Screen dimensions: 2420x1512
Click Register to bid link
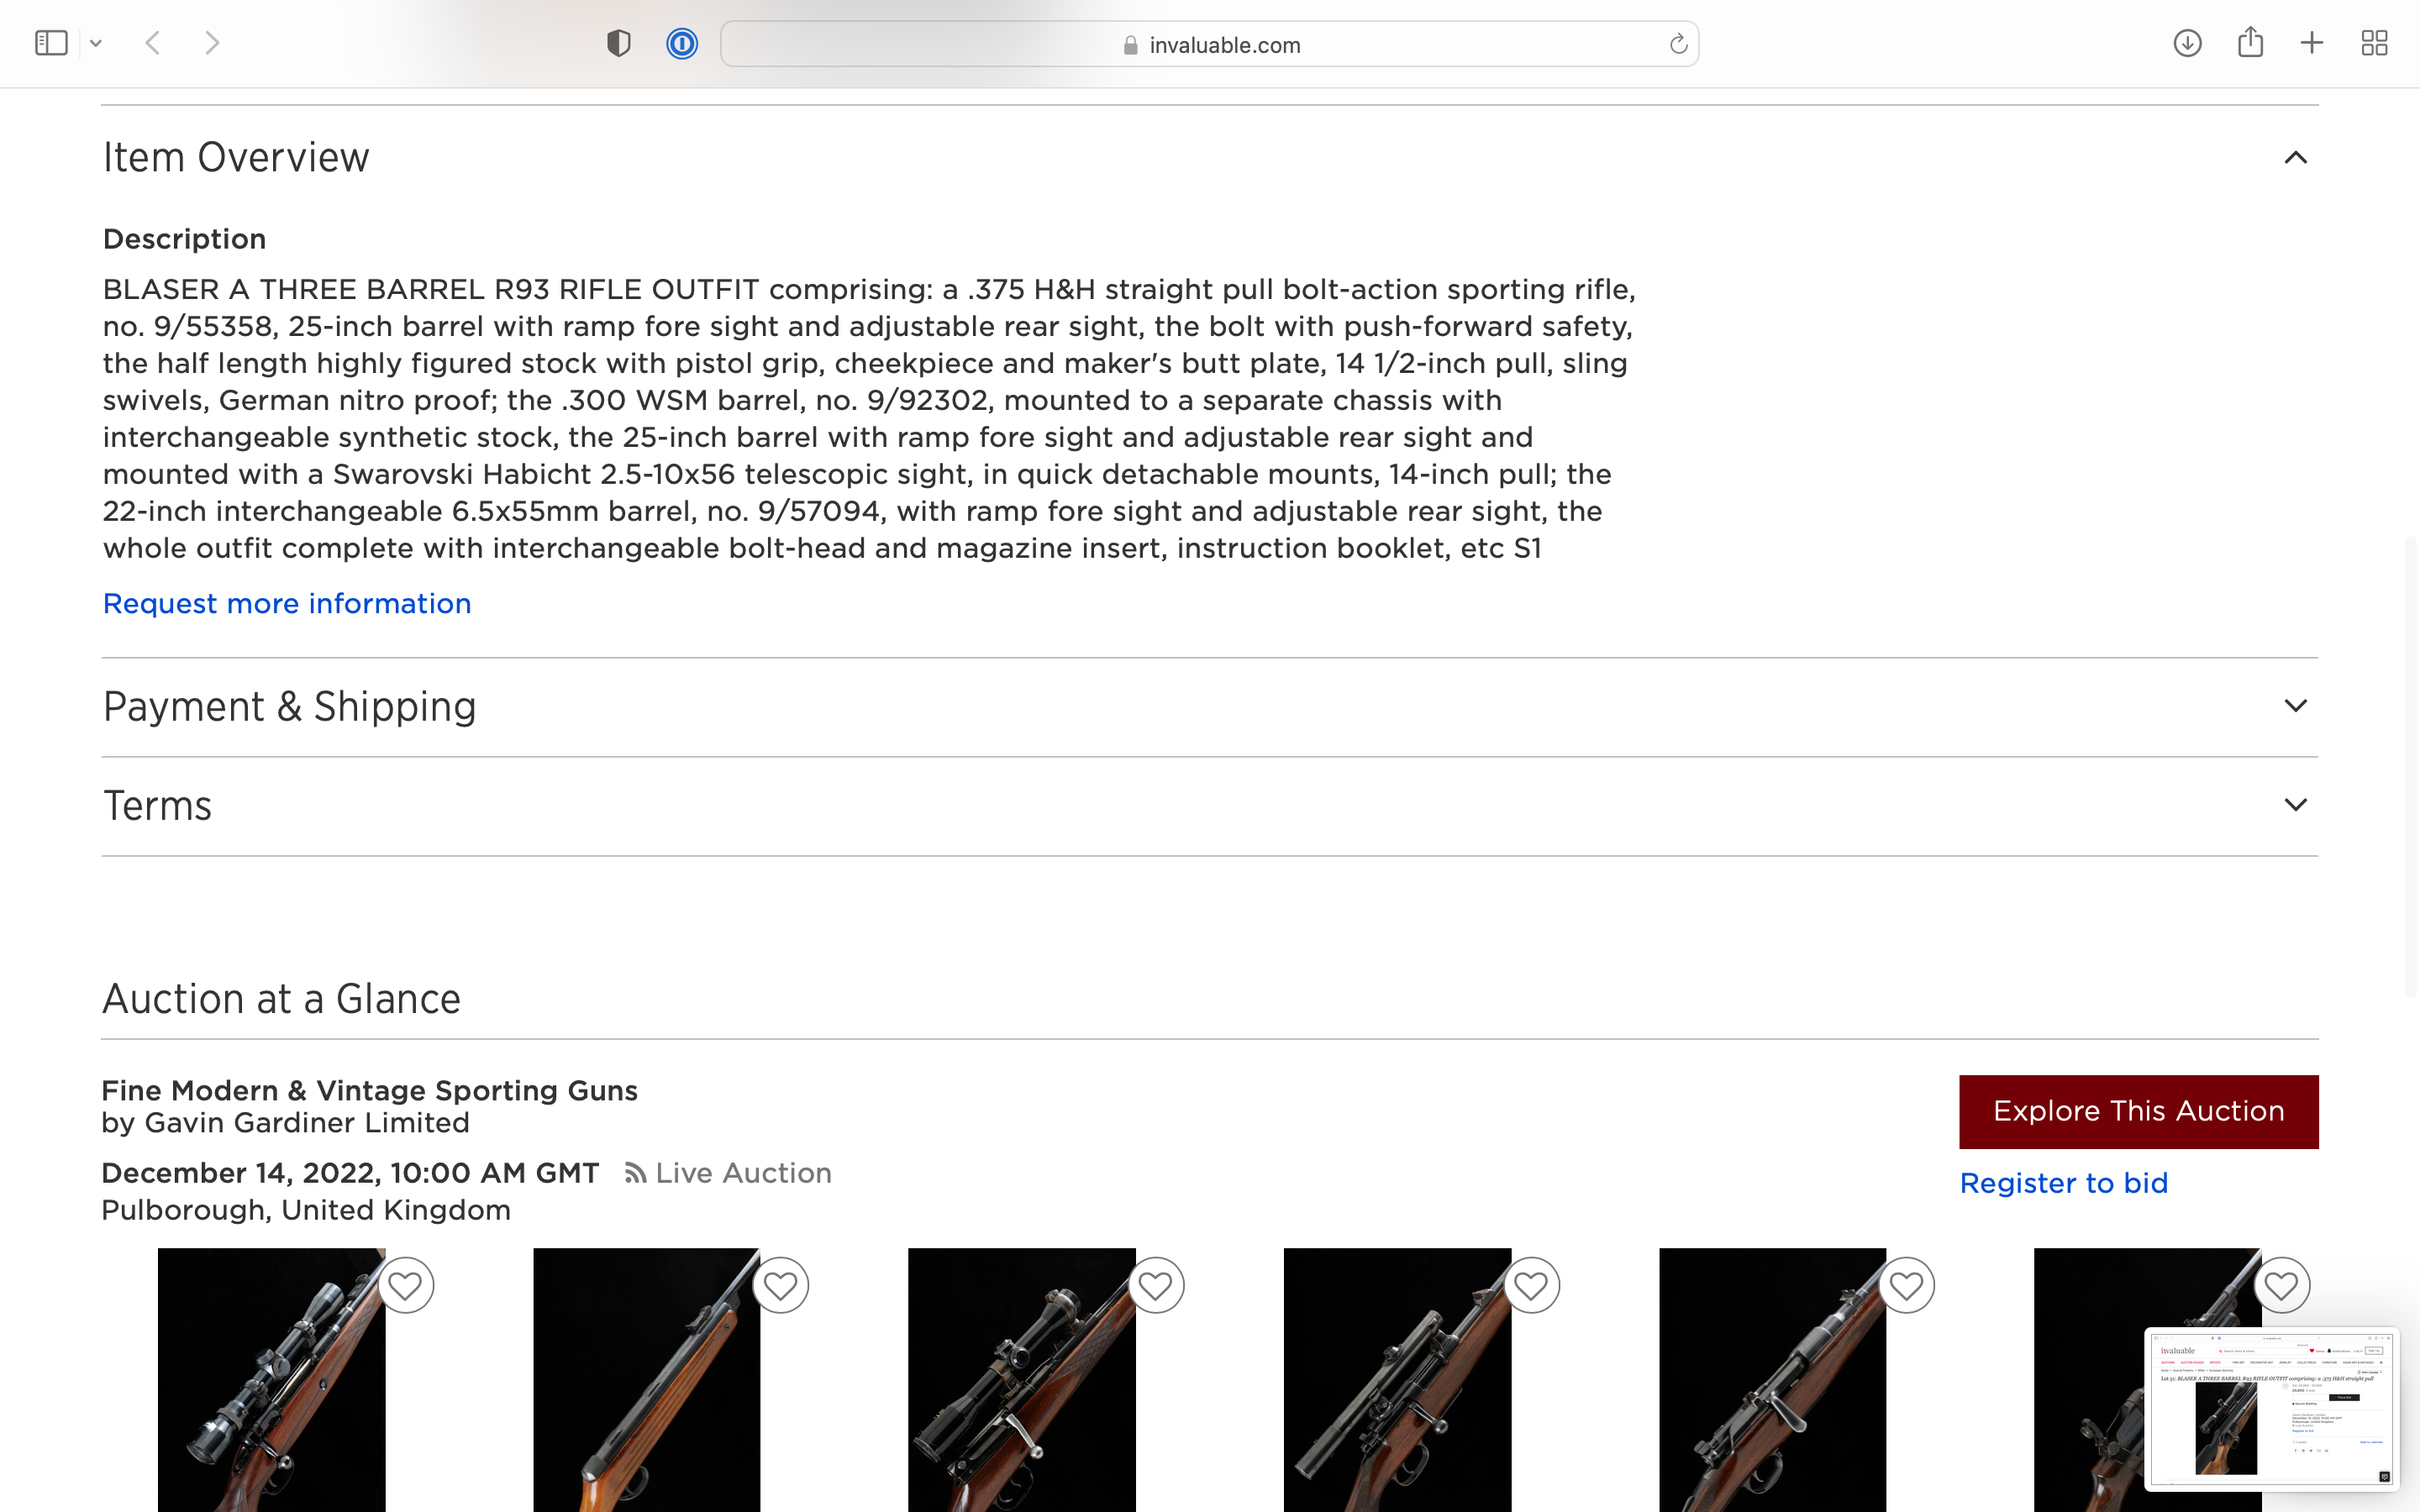pyautogui.click(x=2064, y=1183)
